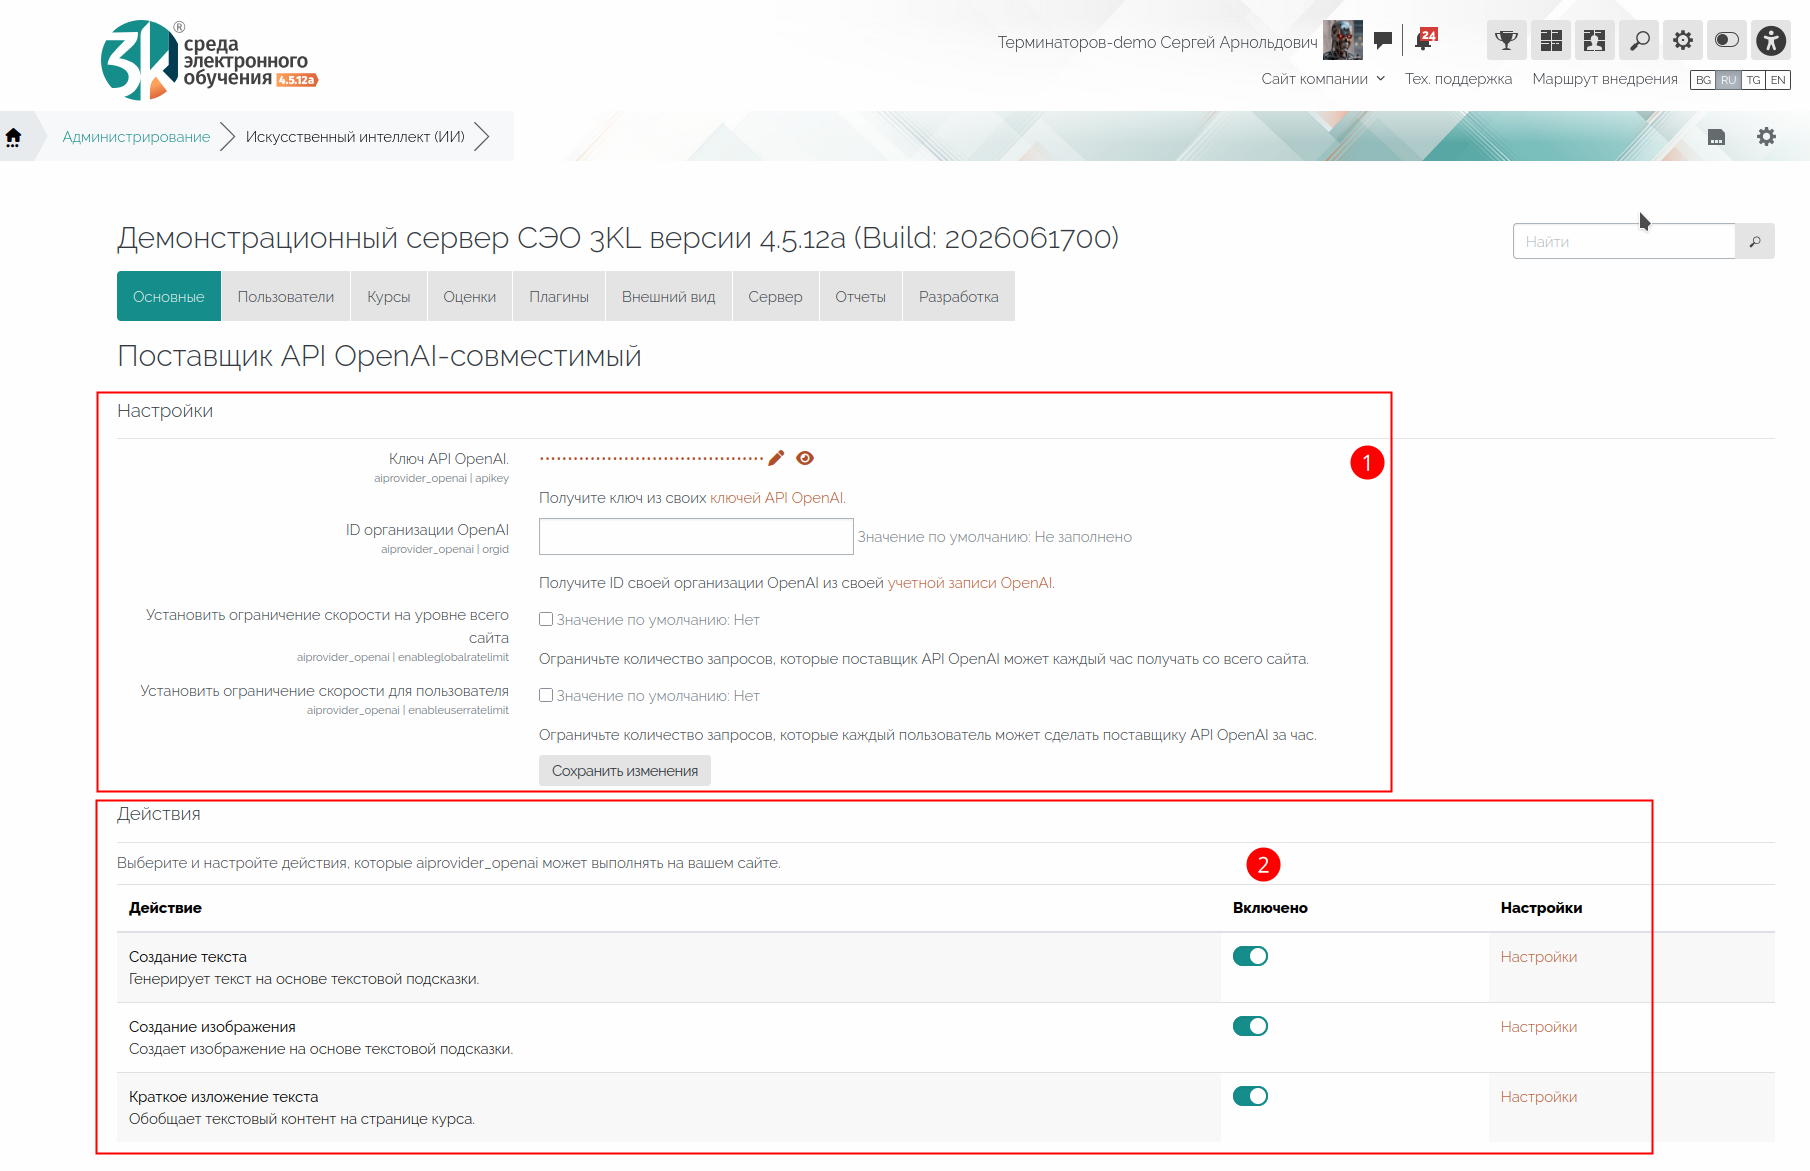Open the user avatar profile menu

pos(1342,41)
